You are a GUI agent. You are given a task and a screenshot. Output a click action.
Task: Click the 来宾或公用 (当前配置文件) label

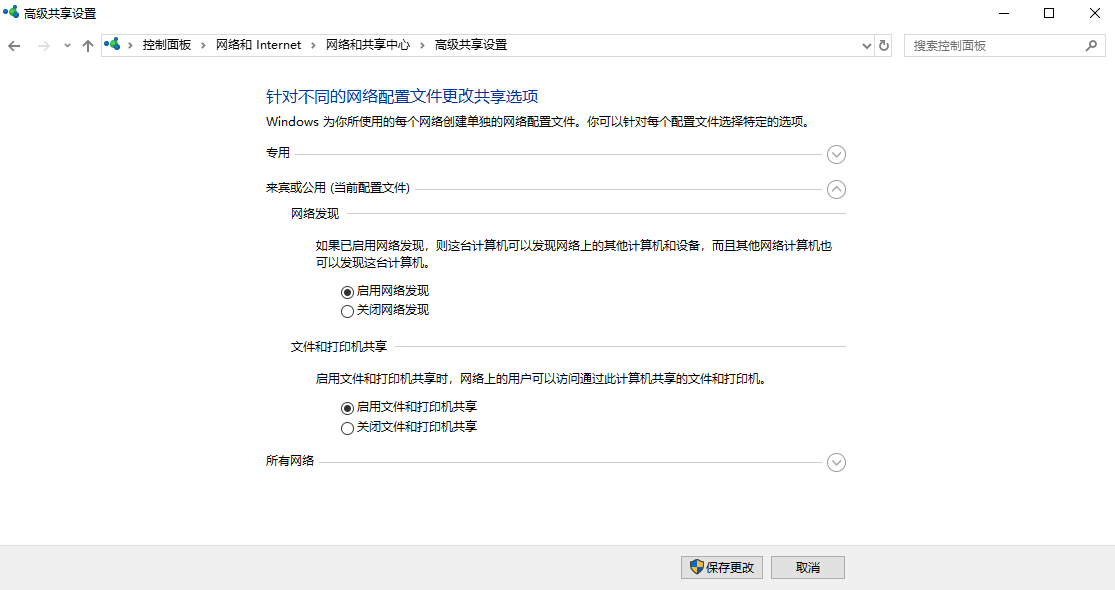(x=338, y=188)
